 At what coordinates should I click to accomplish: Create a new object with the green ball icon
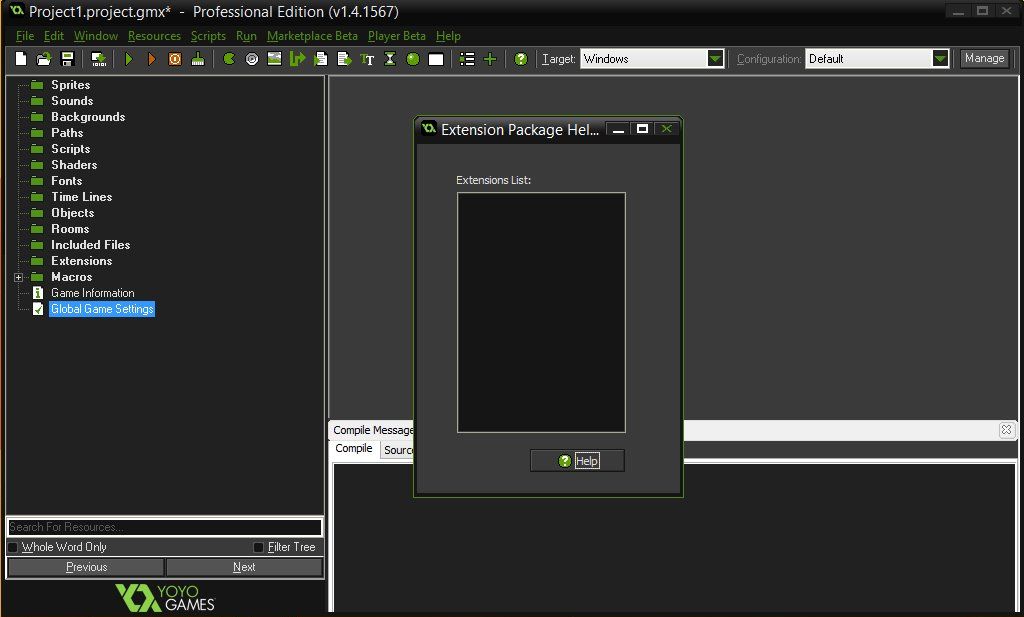click(411, 60)
